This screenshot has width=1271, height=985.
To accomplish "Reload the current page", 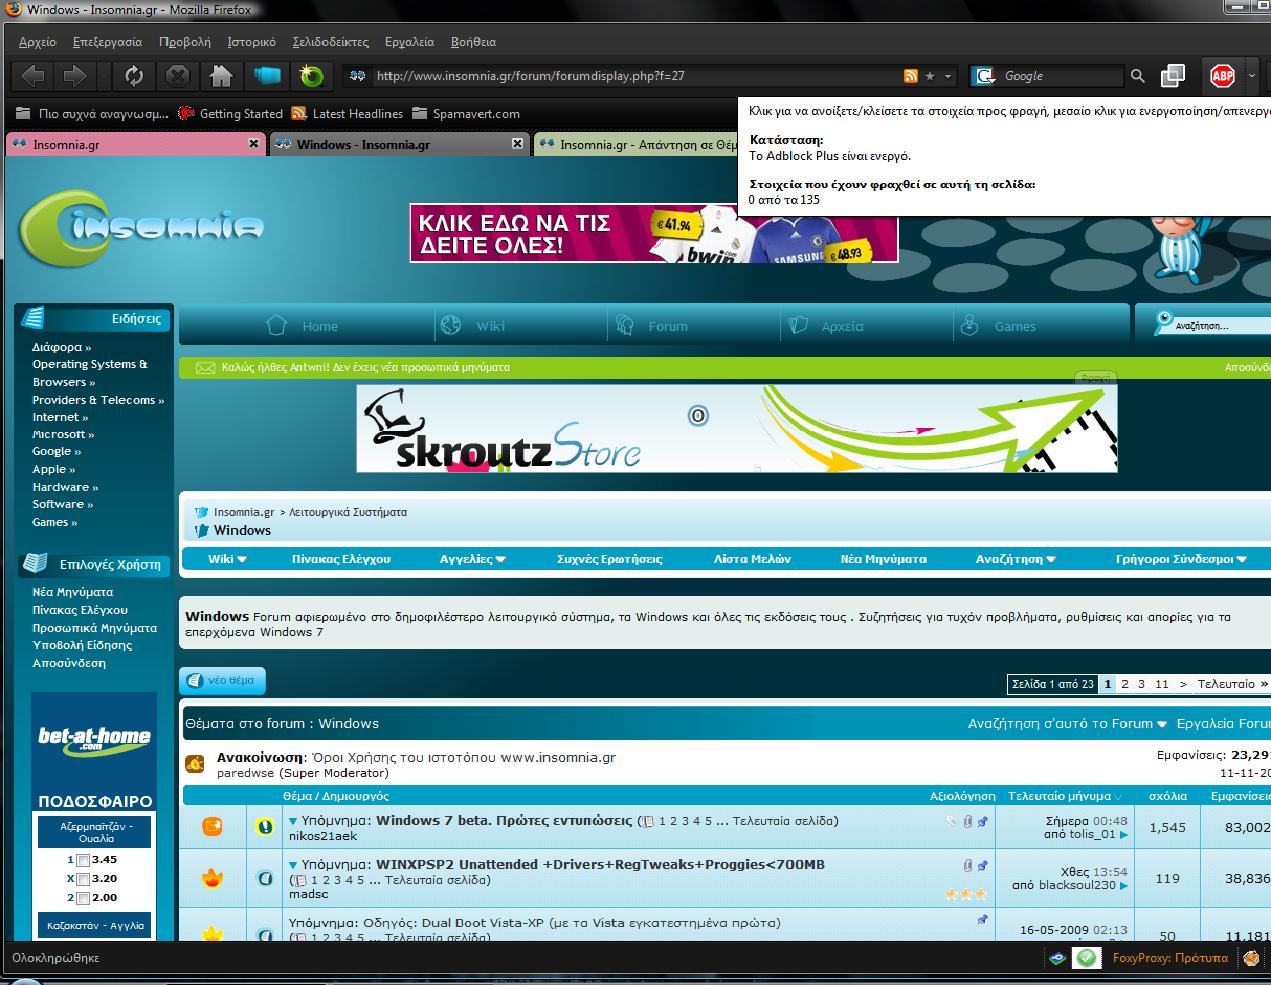I will click(x=133, y=76).
